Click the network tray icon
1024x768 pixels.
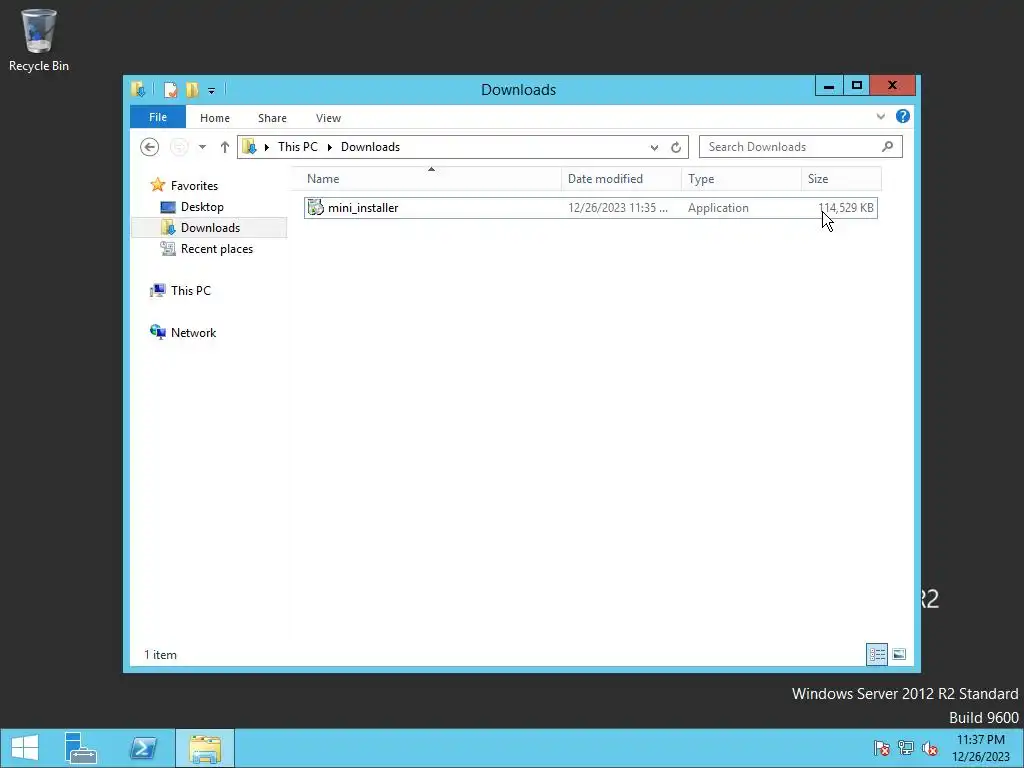(906, 748)
